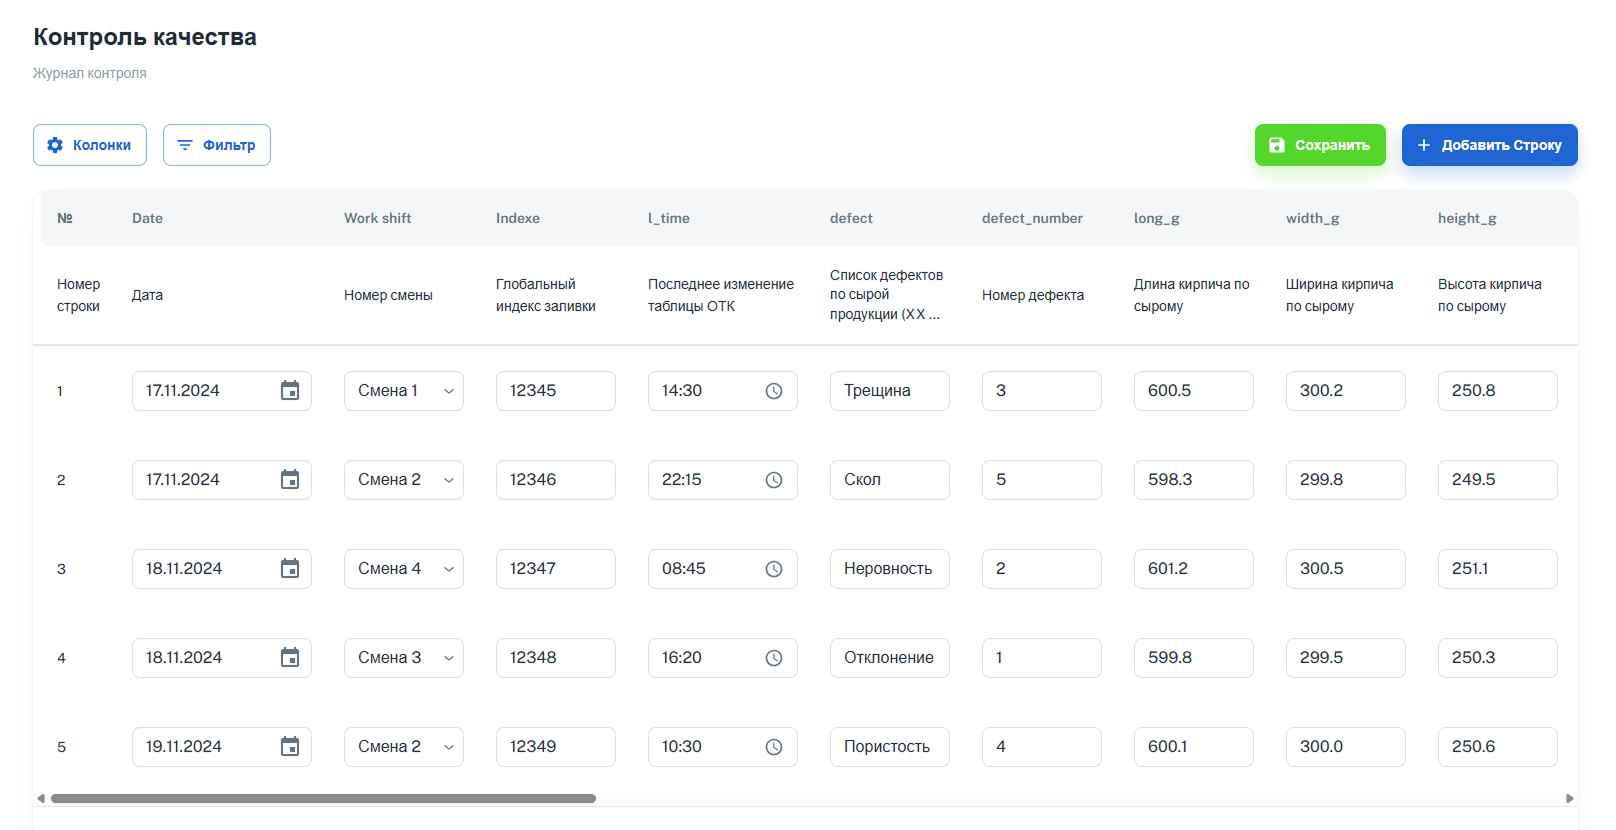The image size is (1616, 830).
Task: Click calendar icon for 19.11.2024 date
Action: [290, 747]
